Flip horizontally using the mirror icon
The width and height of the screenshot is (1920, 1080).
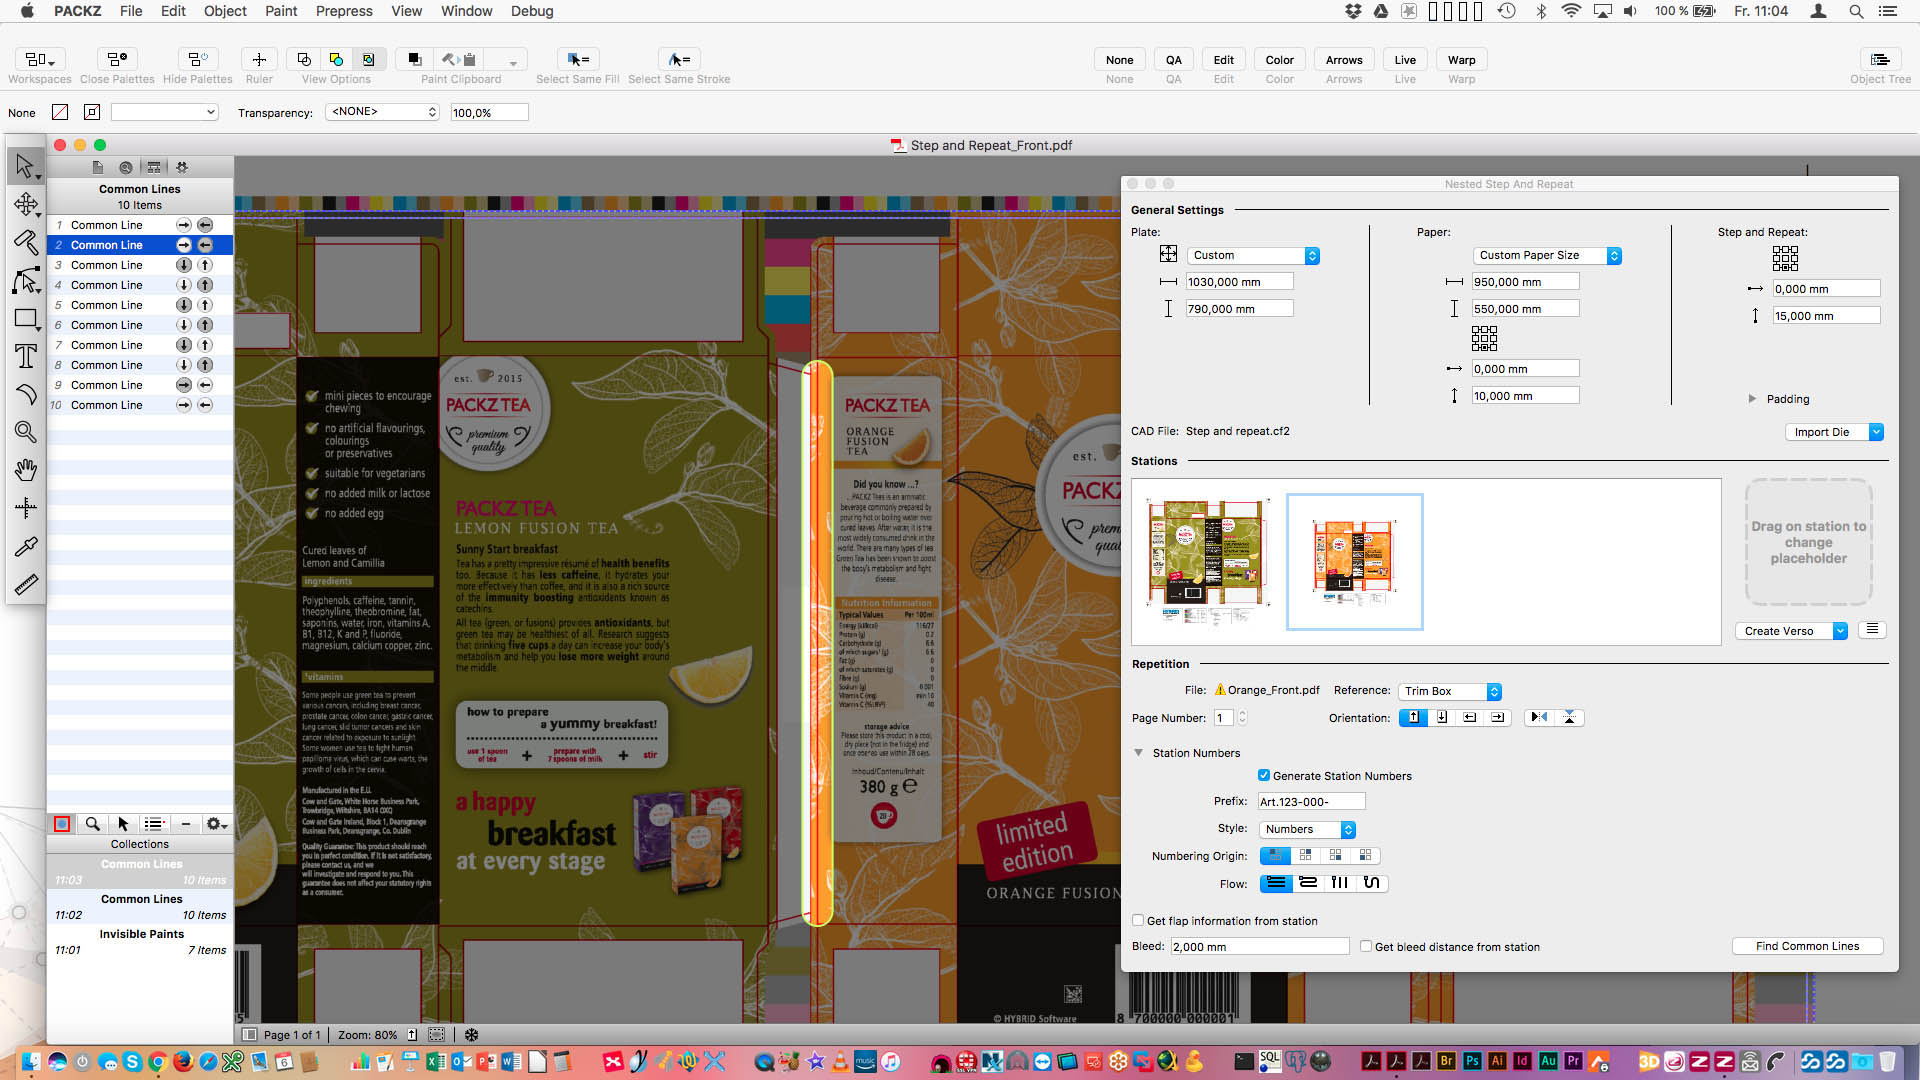pos(1539,717)
